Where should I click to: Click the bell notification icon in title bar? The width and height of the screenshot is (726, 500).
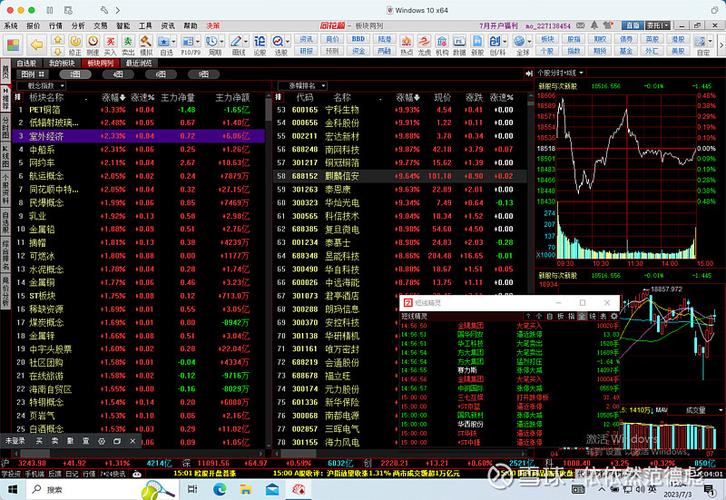595,25
